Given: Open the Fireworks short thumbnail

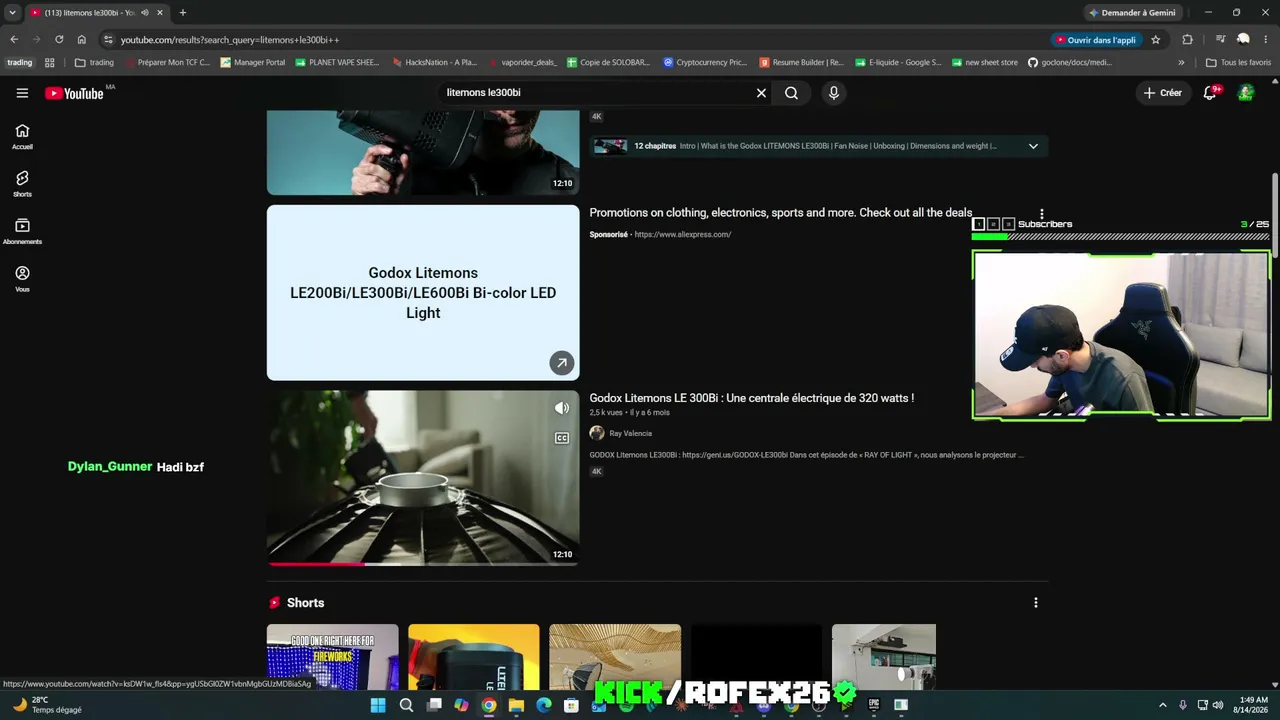Looking at the screenshot, I should [x=332, y=657].
